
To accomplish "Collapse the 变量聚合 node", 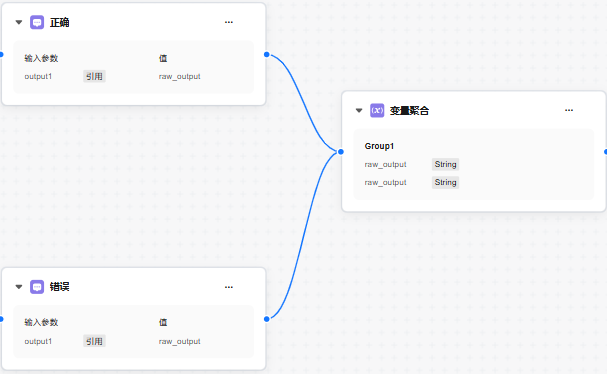I will click(359, 111).
